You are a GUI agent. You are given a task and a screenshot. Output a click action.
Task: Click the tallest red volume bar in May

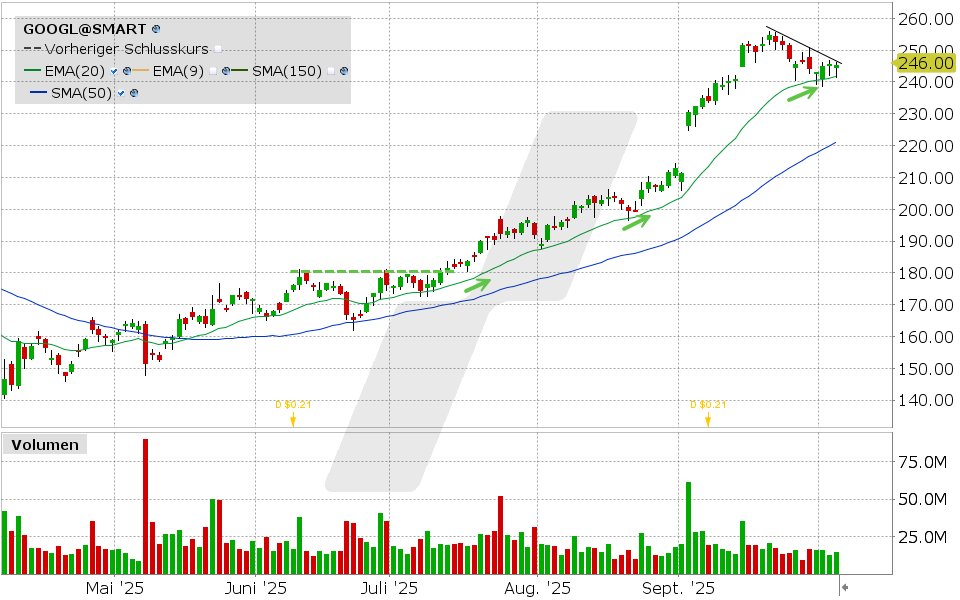(x=145, y=506)
